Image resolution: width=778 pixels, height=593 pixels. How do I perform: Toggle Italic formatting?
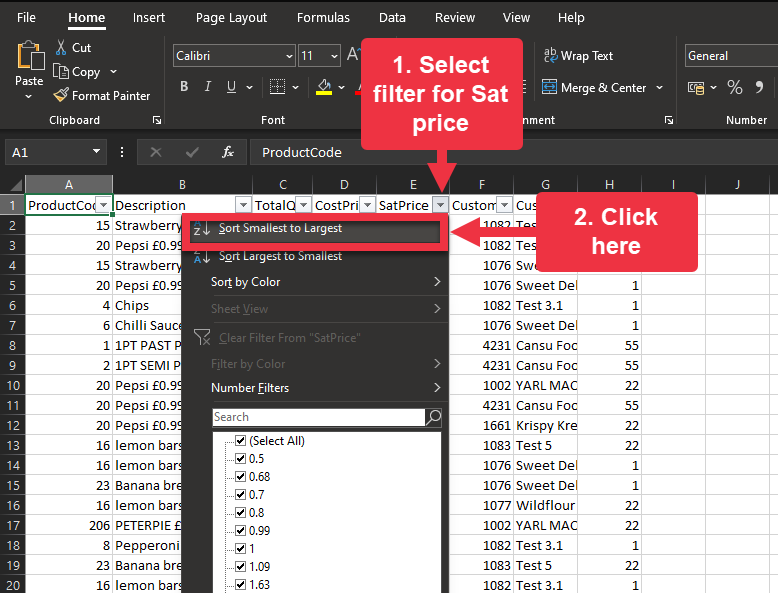click(x=208, y=87)
